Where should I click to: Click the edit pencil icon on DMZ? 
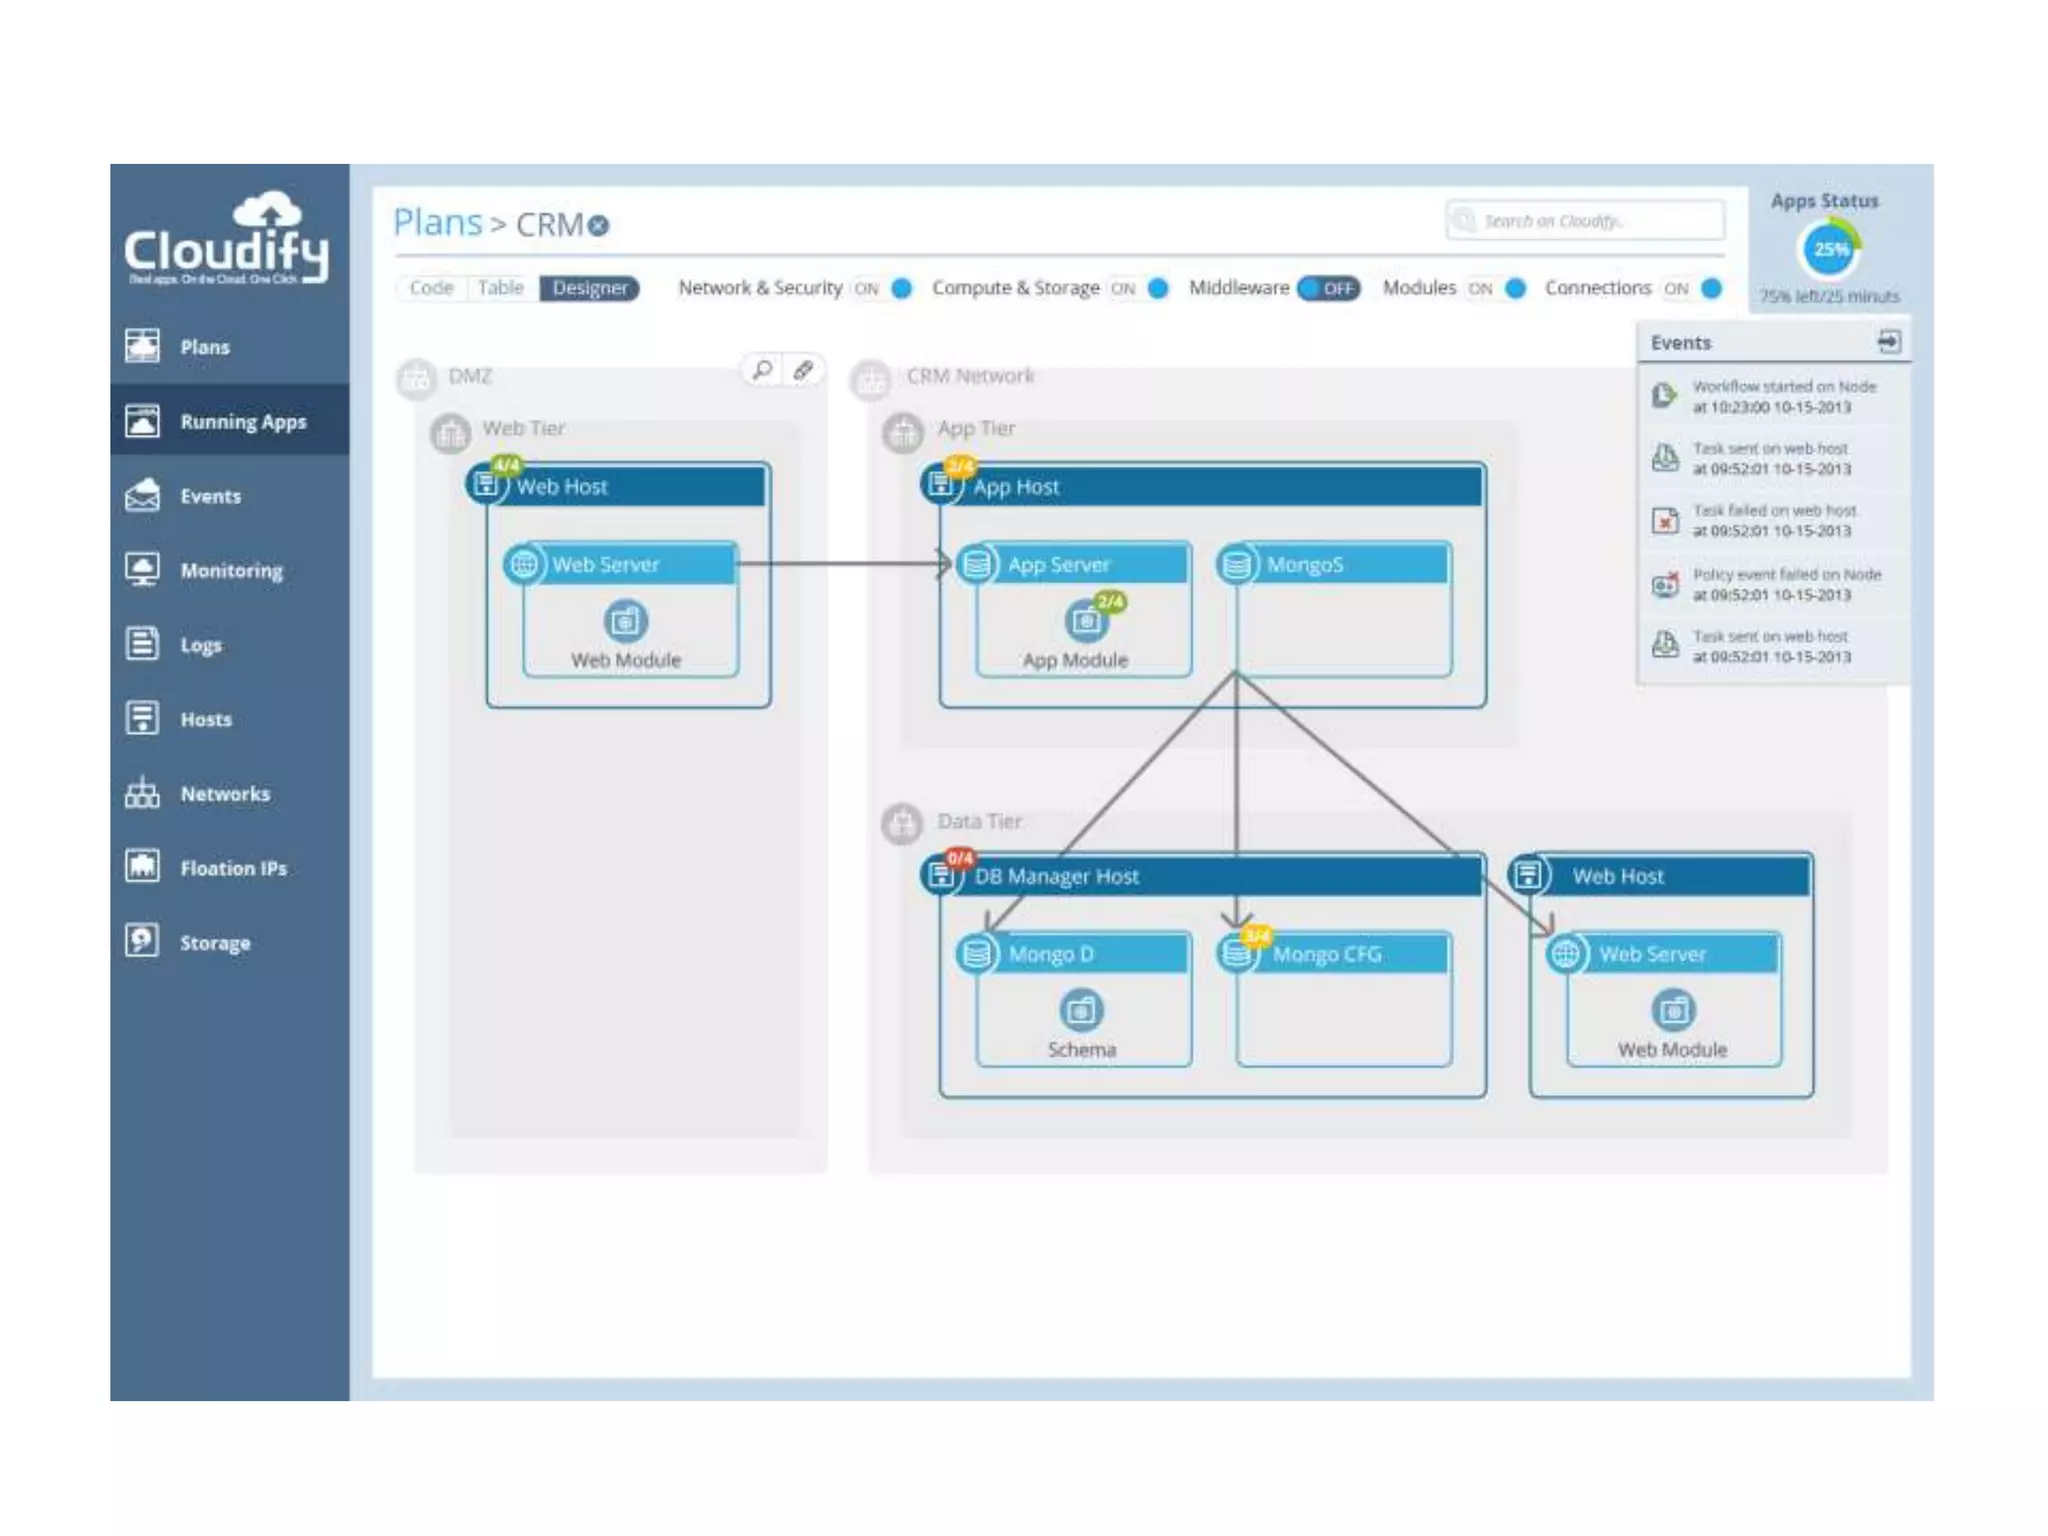tap(803, 371)
